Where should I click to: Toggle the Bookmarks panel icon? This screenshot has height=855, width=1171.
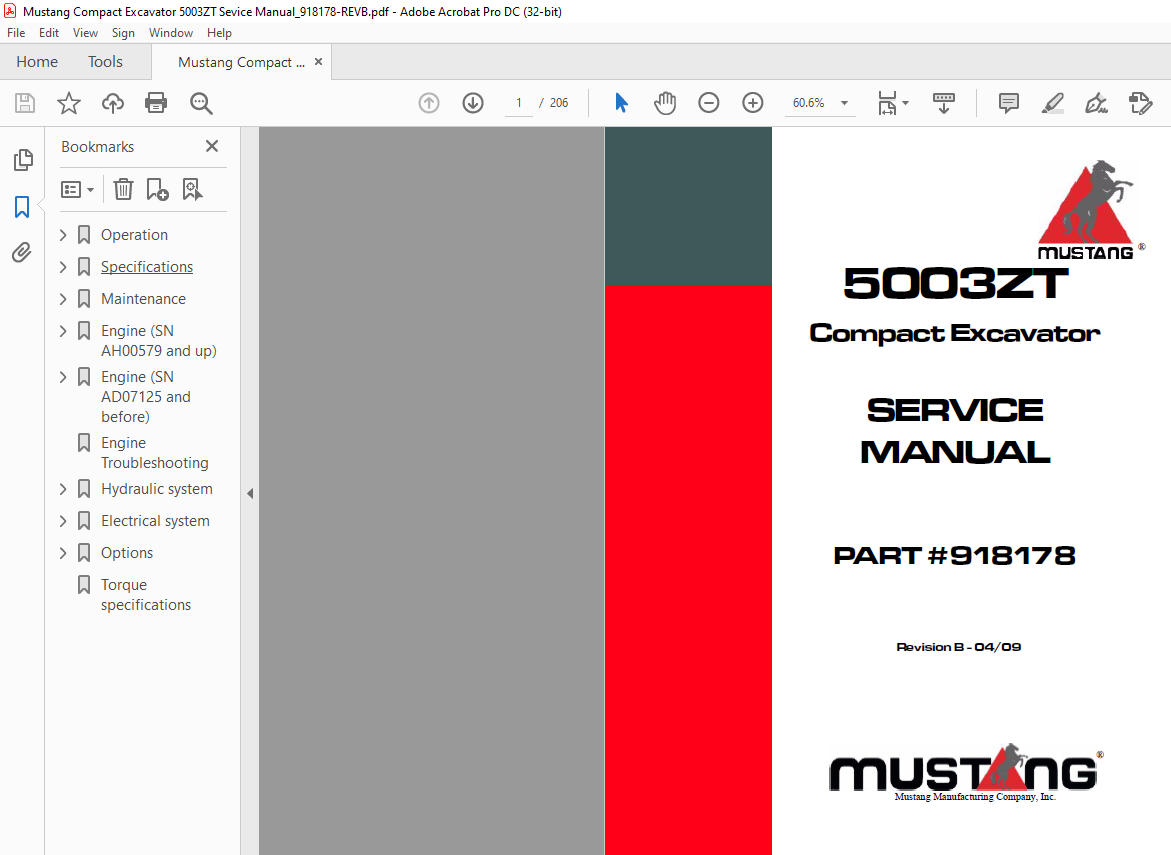(x=22, y=207)
